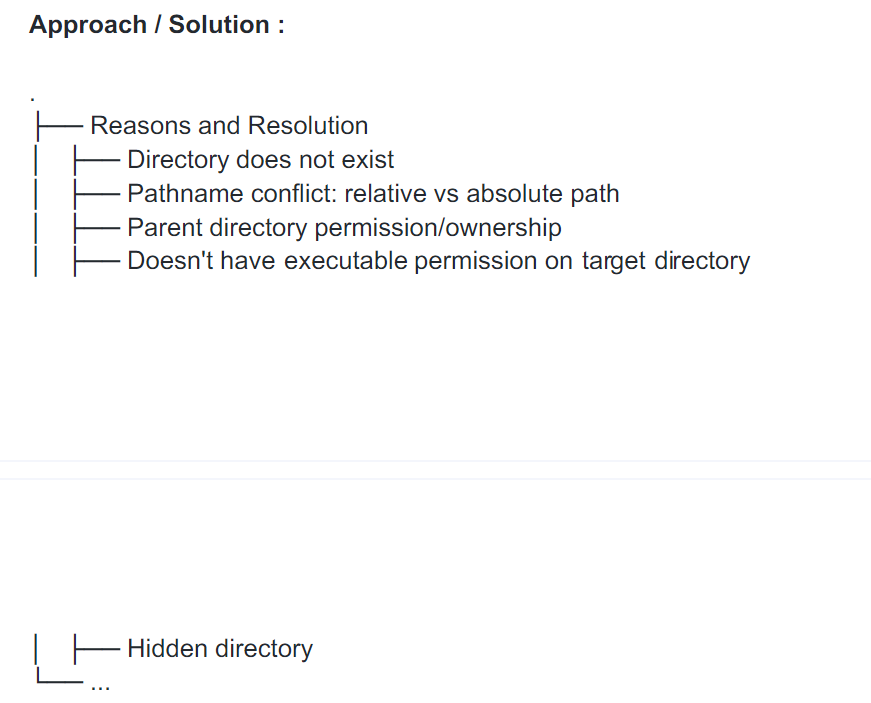Click branch connector before "Doesn't have executable permission"

tap(97, 262)
